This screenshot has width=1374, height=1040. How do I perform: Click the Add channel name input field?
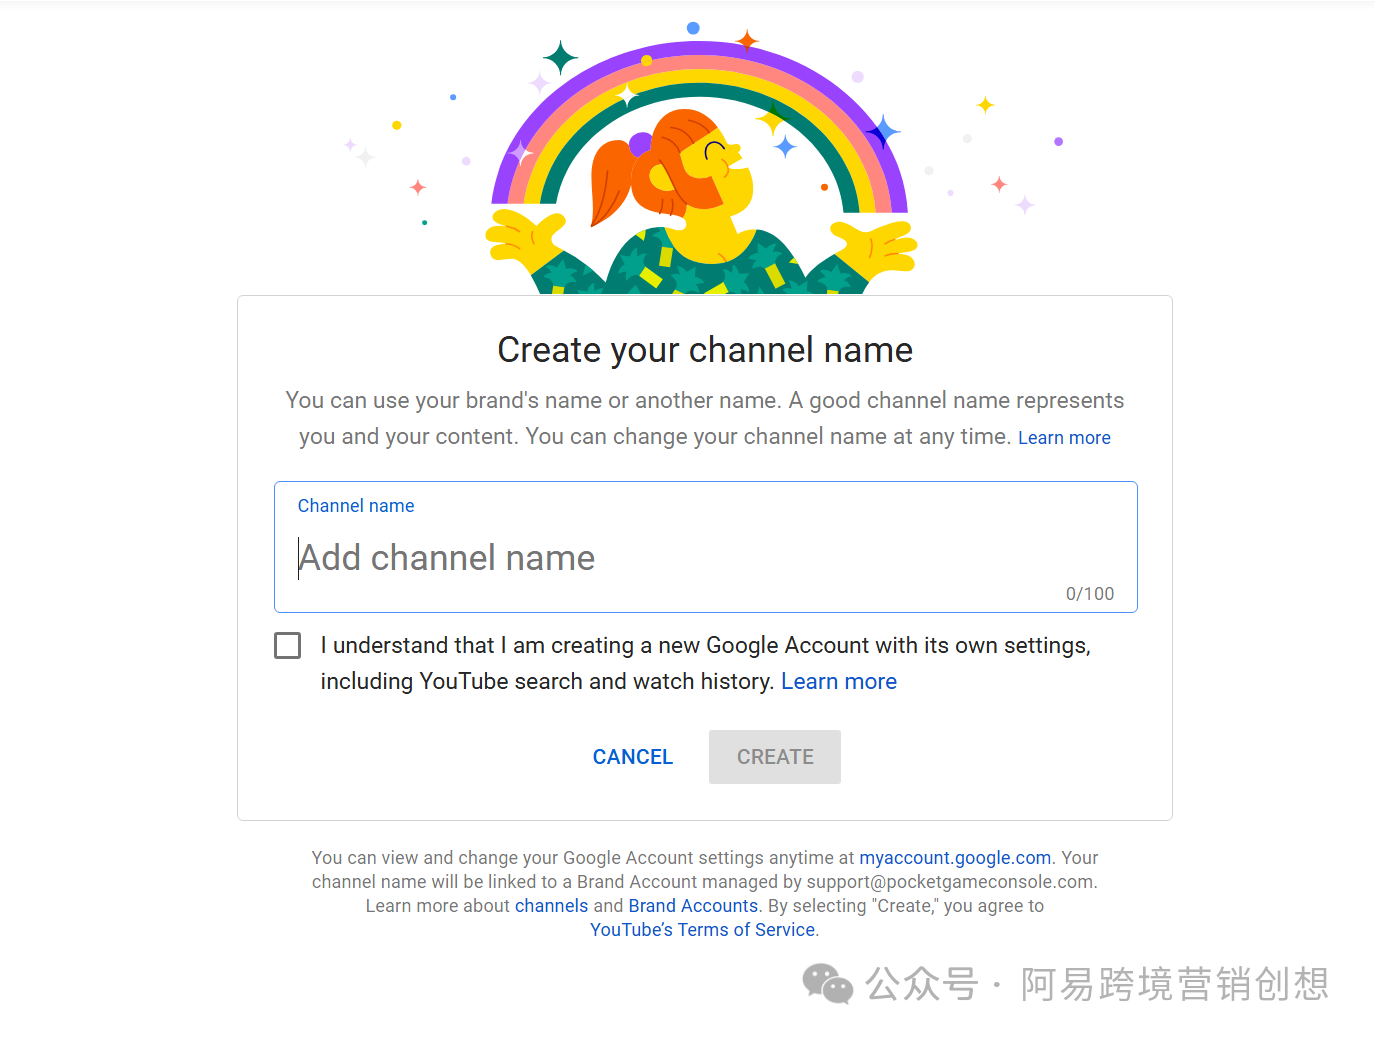pos(704,558)
